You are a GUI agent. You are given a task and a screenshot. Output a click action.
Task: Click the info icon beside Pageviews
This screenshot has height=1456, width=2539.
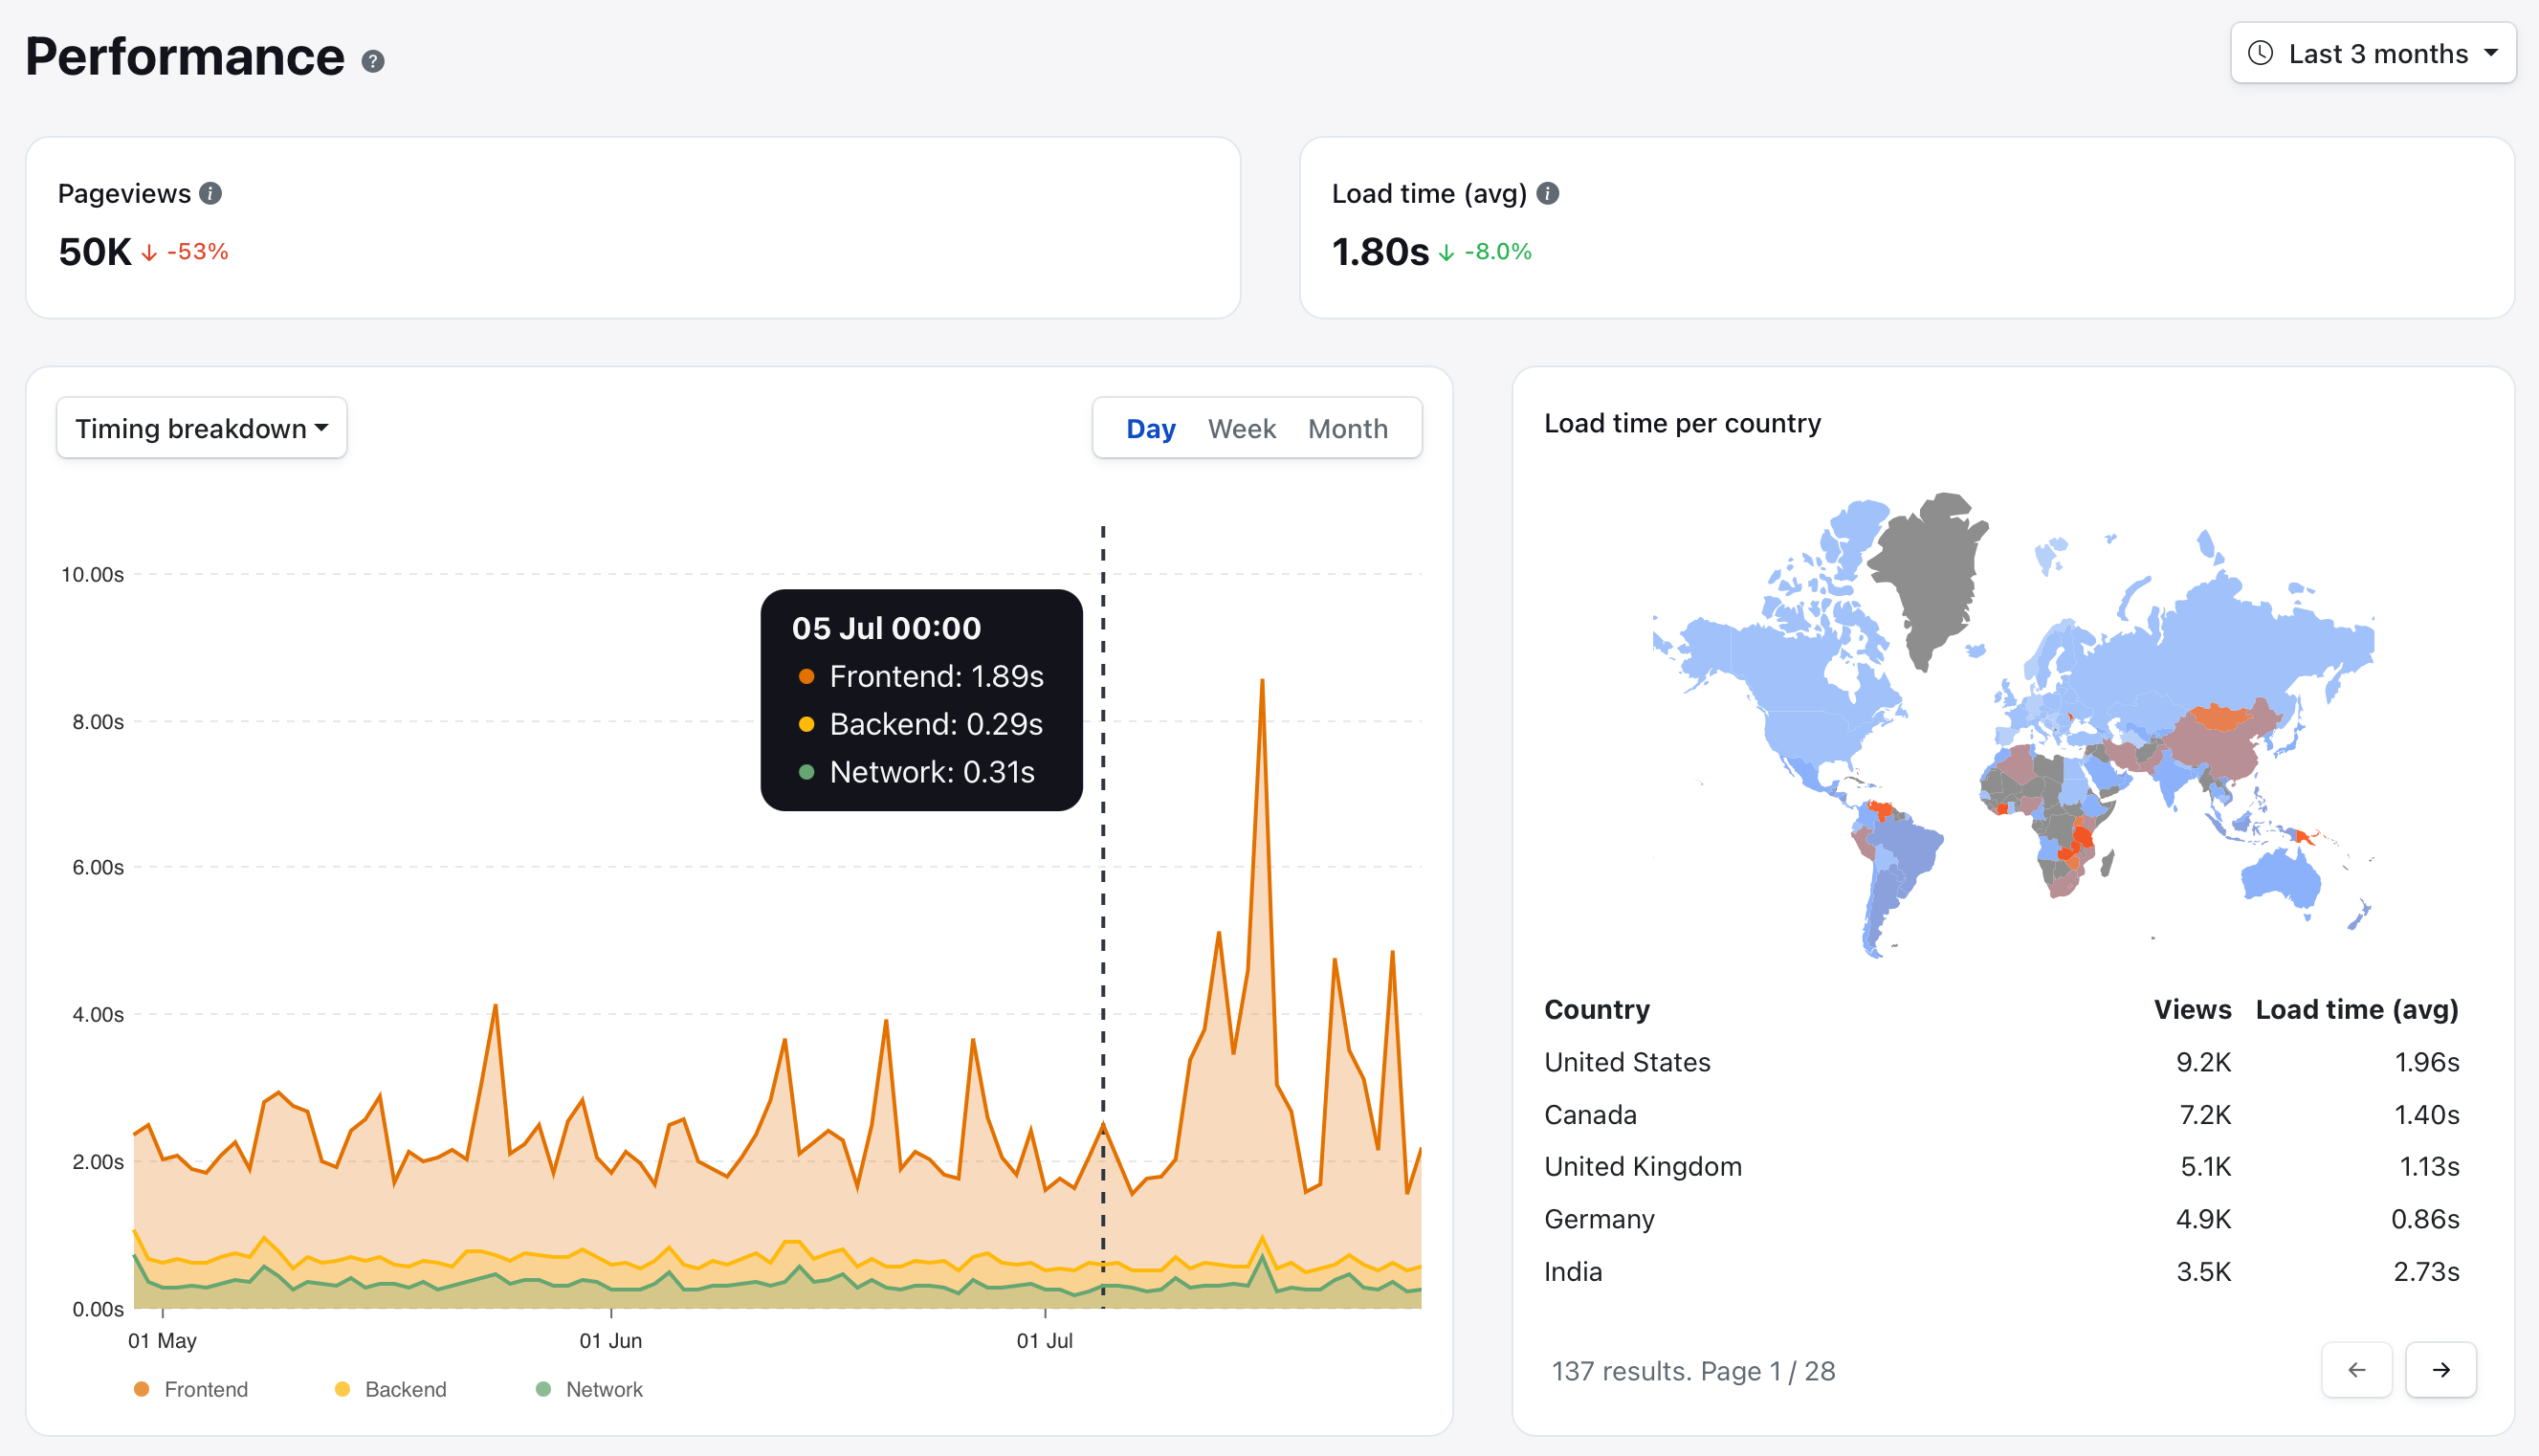pyautogui.click(x=210, y=193)
